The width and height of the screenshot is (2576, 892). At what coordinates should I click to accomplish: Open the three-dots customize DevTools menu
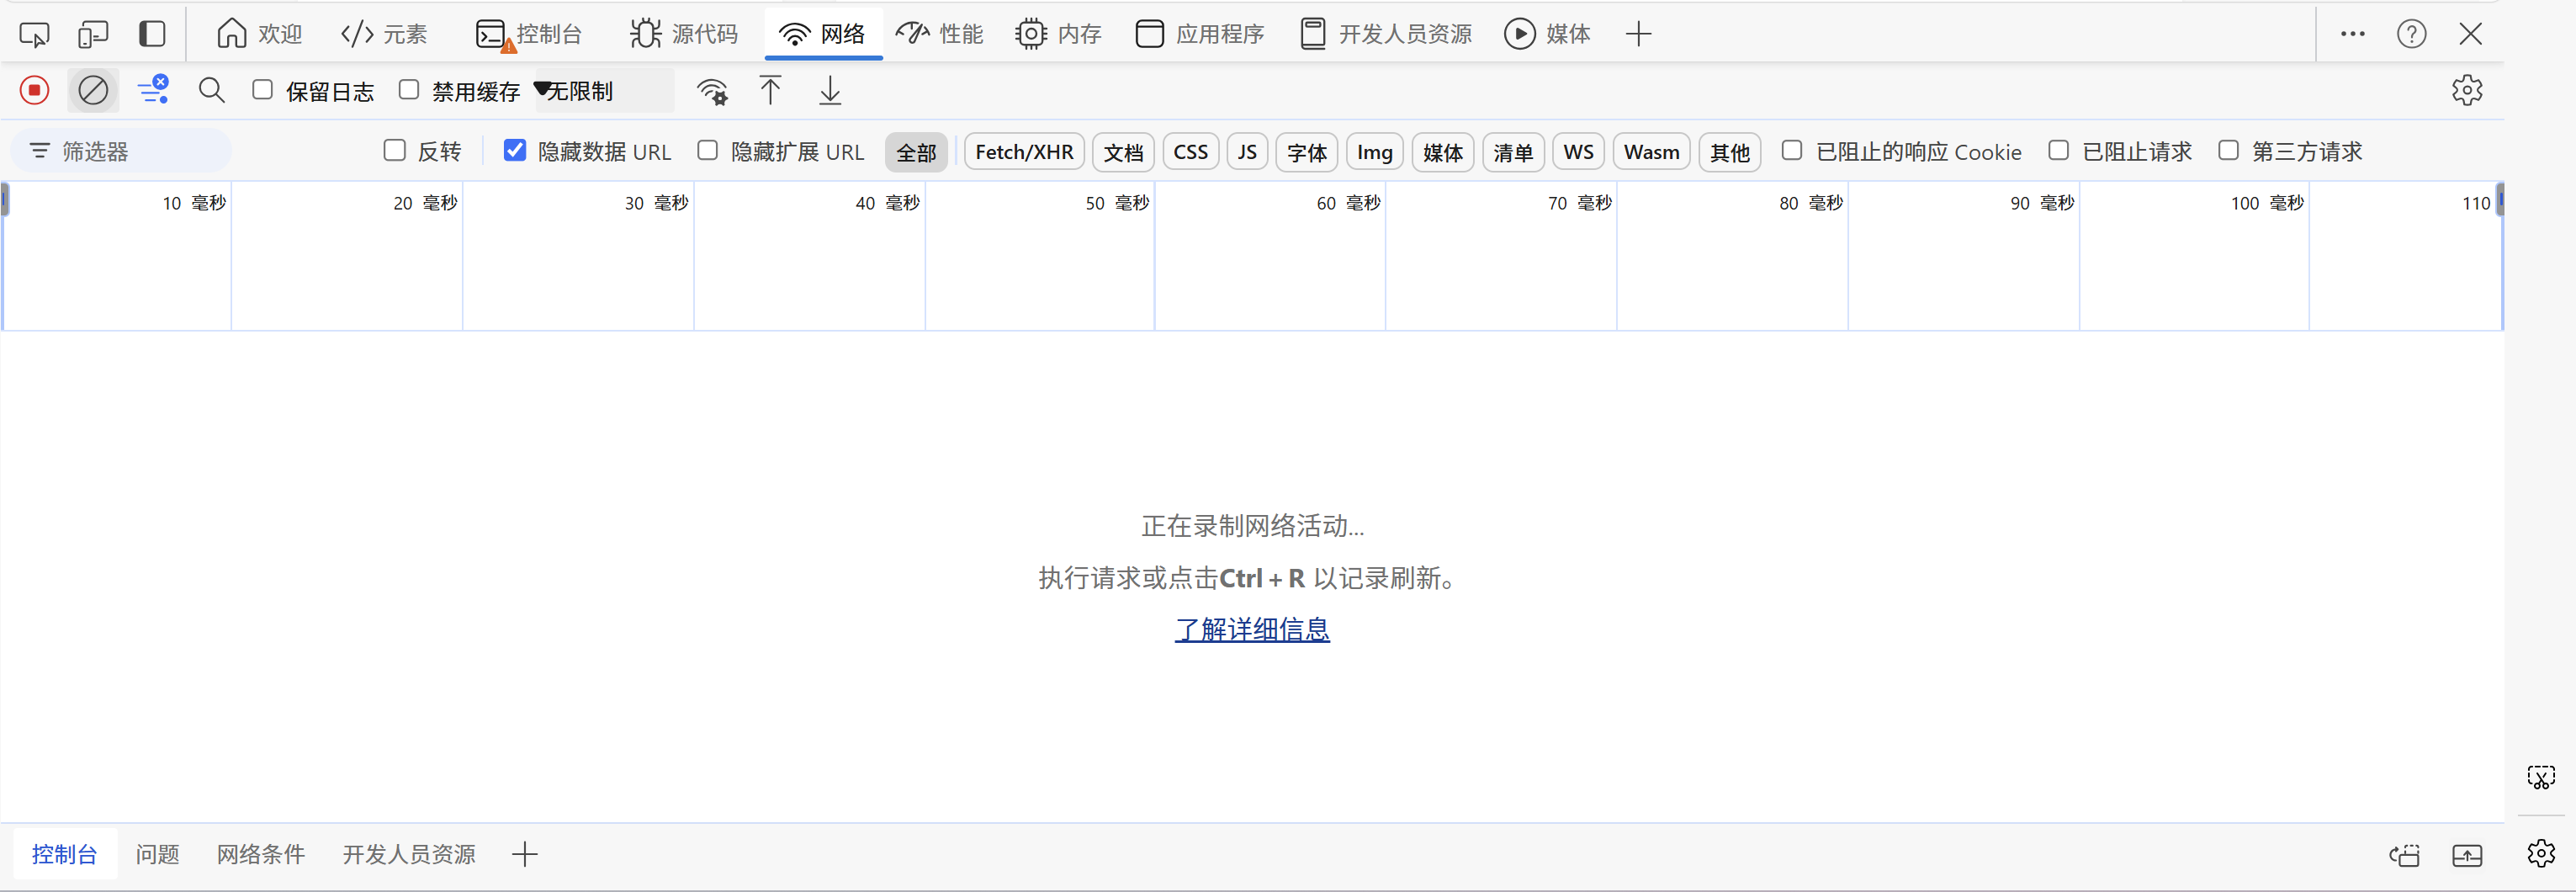pos(2352,34)
